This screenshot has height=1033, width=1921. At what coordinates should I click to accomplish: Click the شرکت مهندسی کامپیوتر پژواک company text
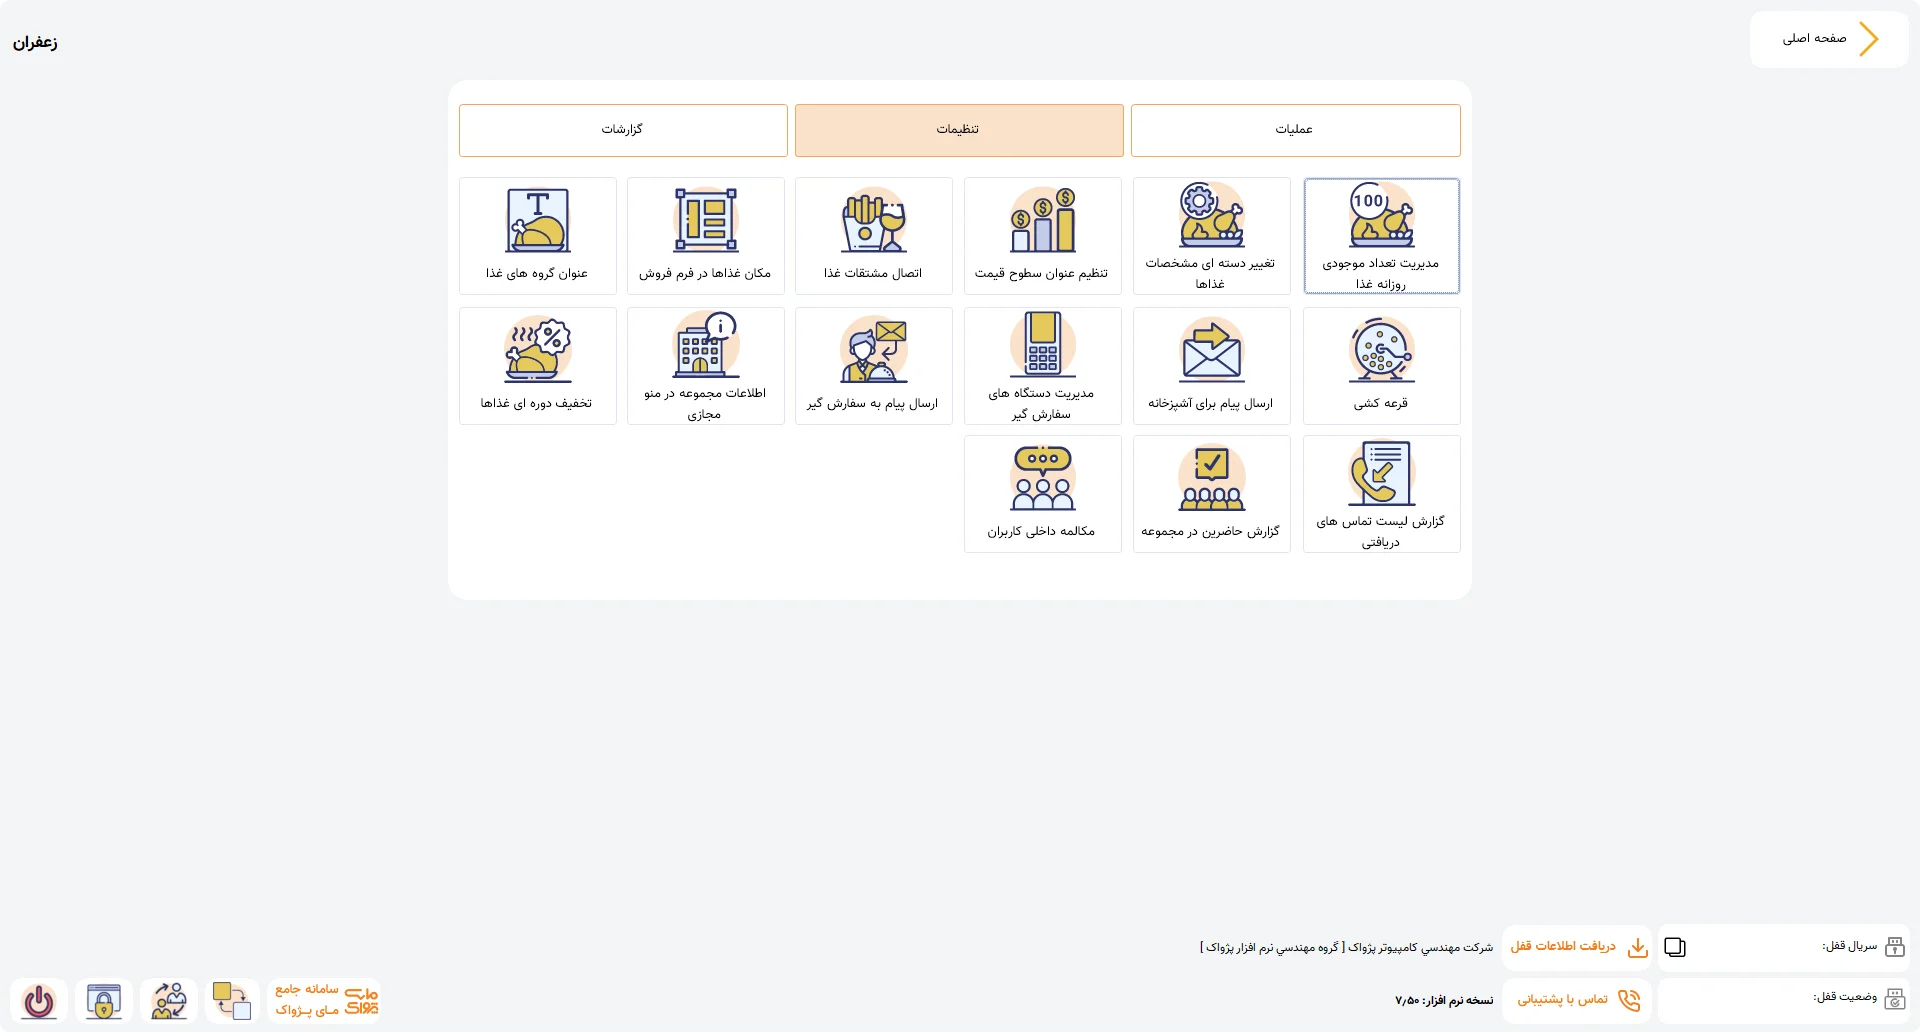point(1346,947)
